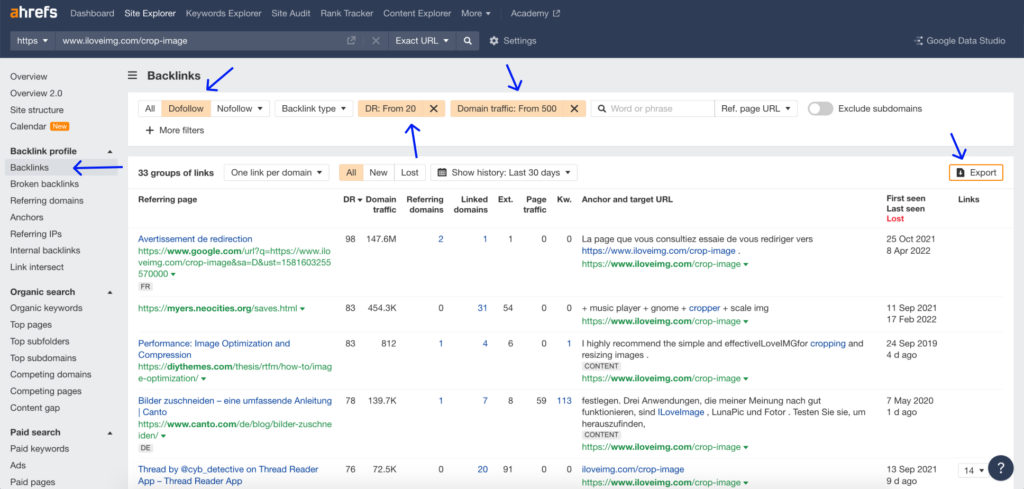The height and width of the screenshot is (489, 1024).
Task: Open Content gap in sidebar
Action: click(x=35, y=408)
